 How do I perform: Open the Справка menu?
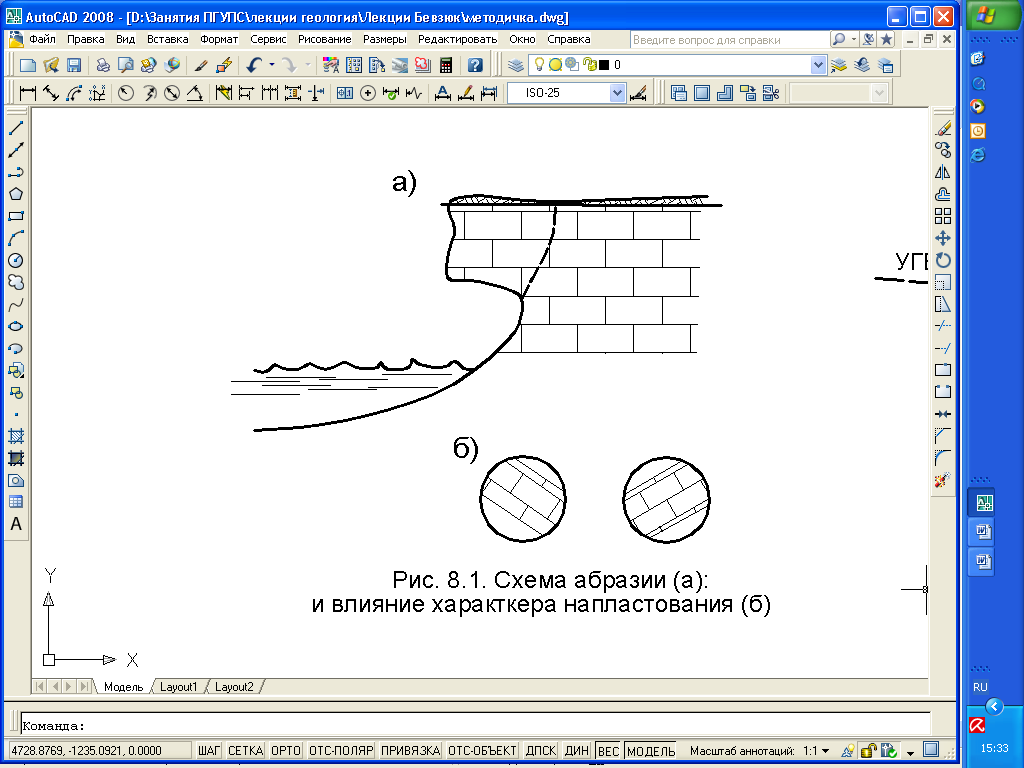[569, 39]
